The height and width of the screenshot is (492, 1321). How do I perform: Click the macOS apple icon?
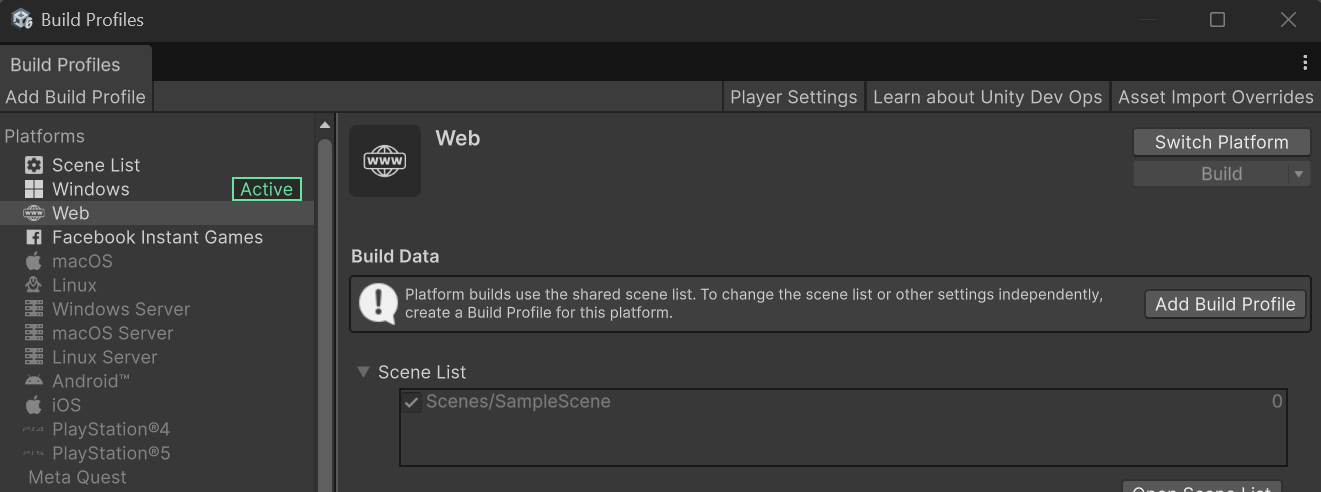tap(34, 261)
